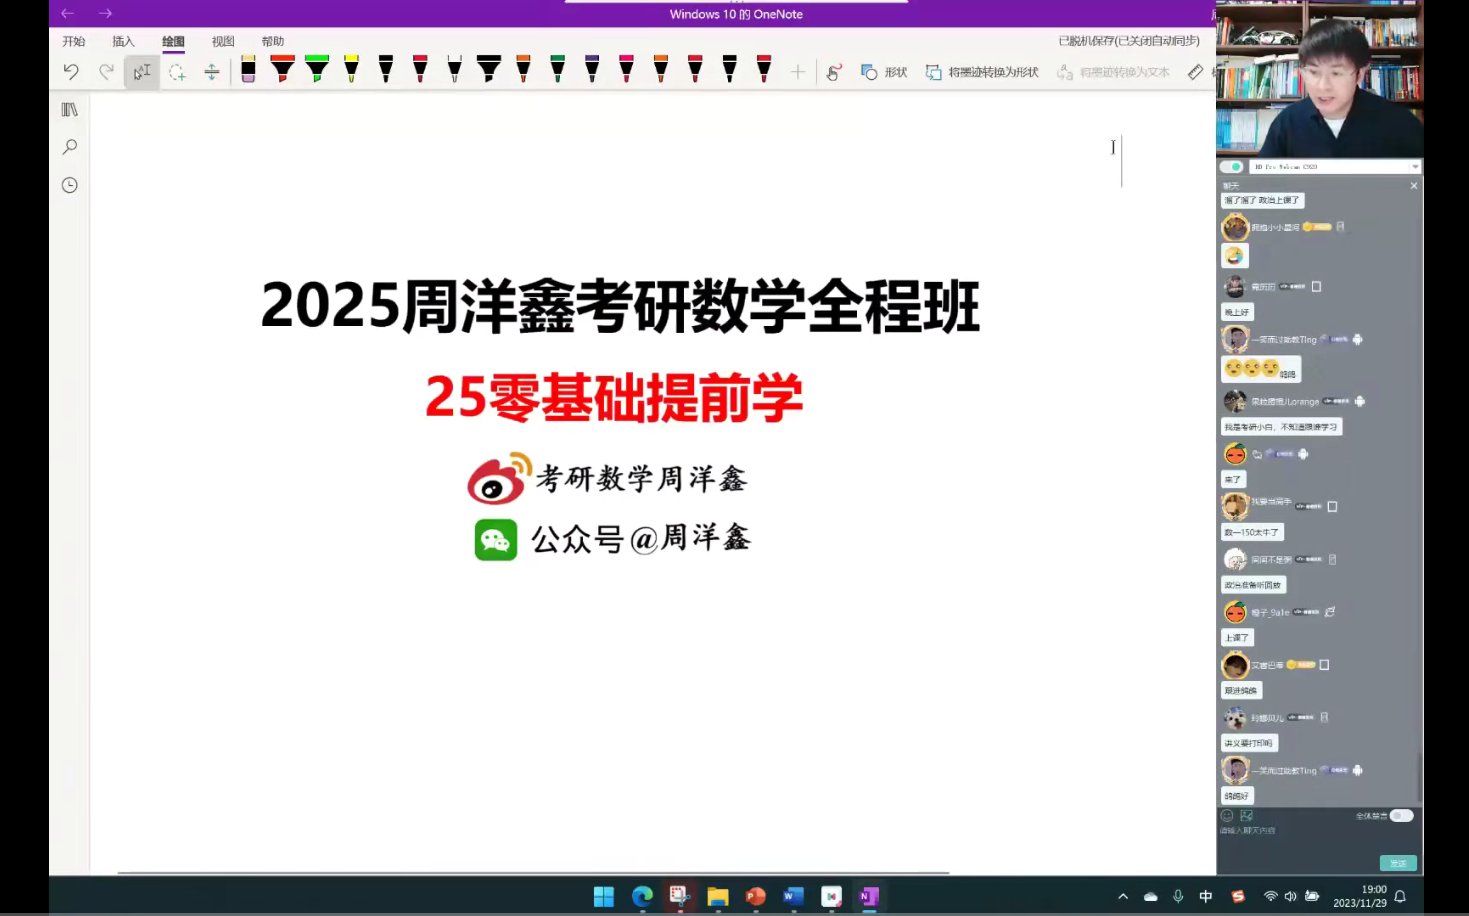The image size is (1469, 916).
Task: Activate the select objects or type text tool
Action: tap(142, 71)
